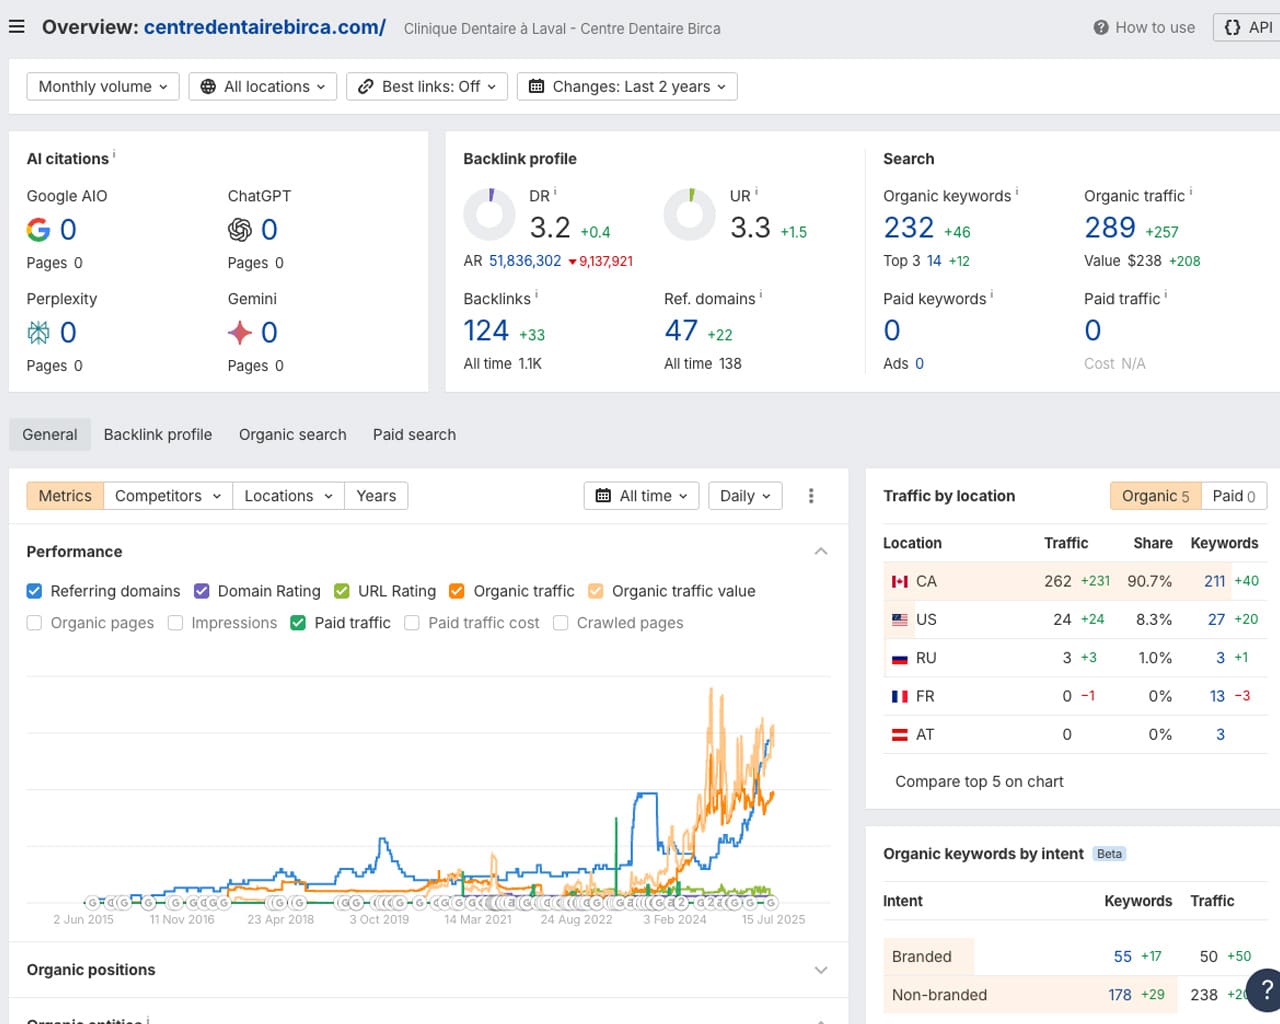
Task: Uncheck the Referring domains checkbox
Action: click(35, 591)
